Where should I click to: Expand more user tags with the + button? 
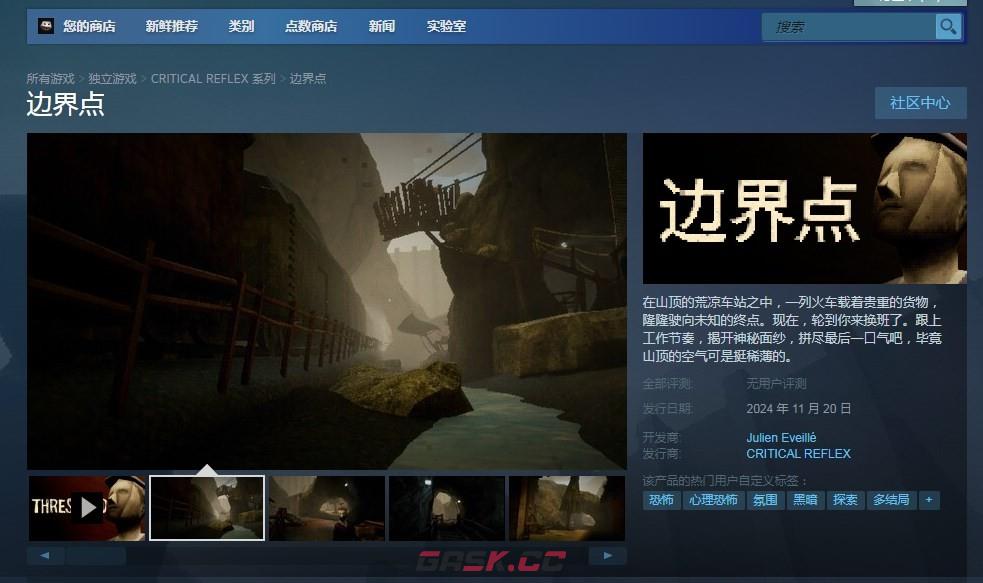(929, 500)
